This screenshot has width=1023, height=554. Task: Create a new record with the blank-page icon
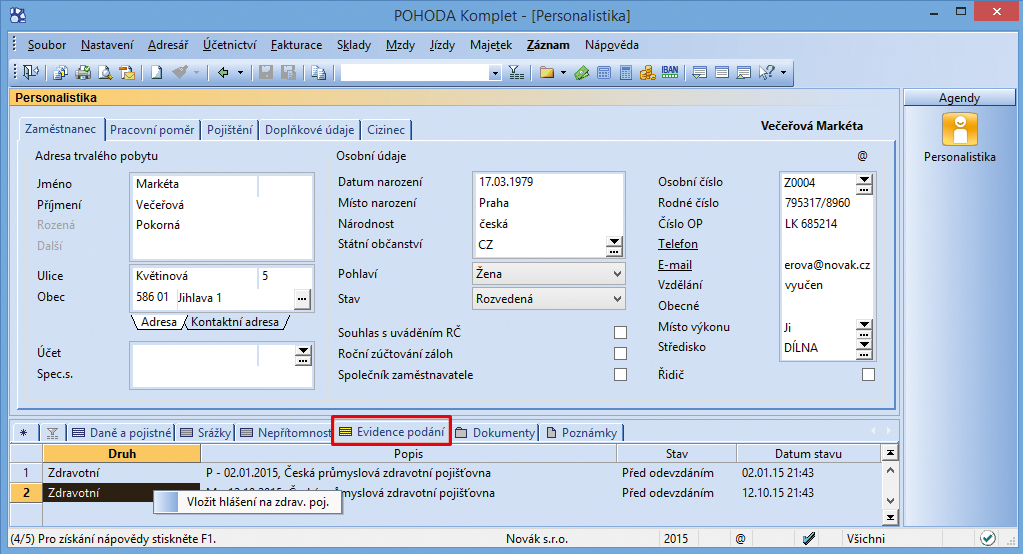(x=157, y=72)
